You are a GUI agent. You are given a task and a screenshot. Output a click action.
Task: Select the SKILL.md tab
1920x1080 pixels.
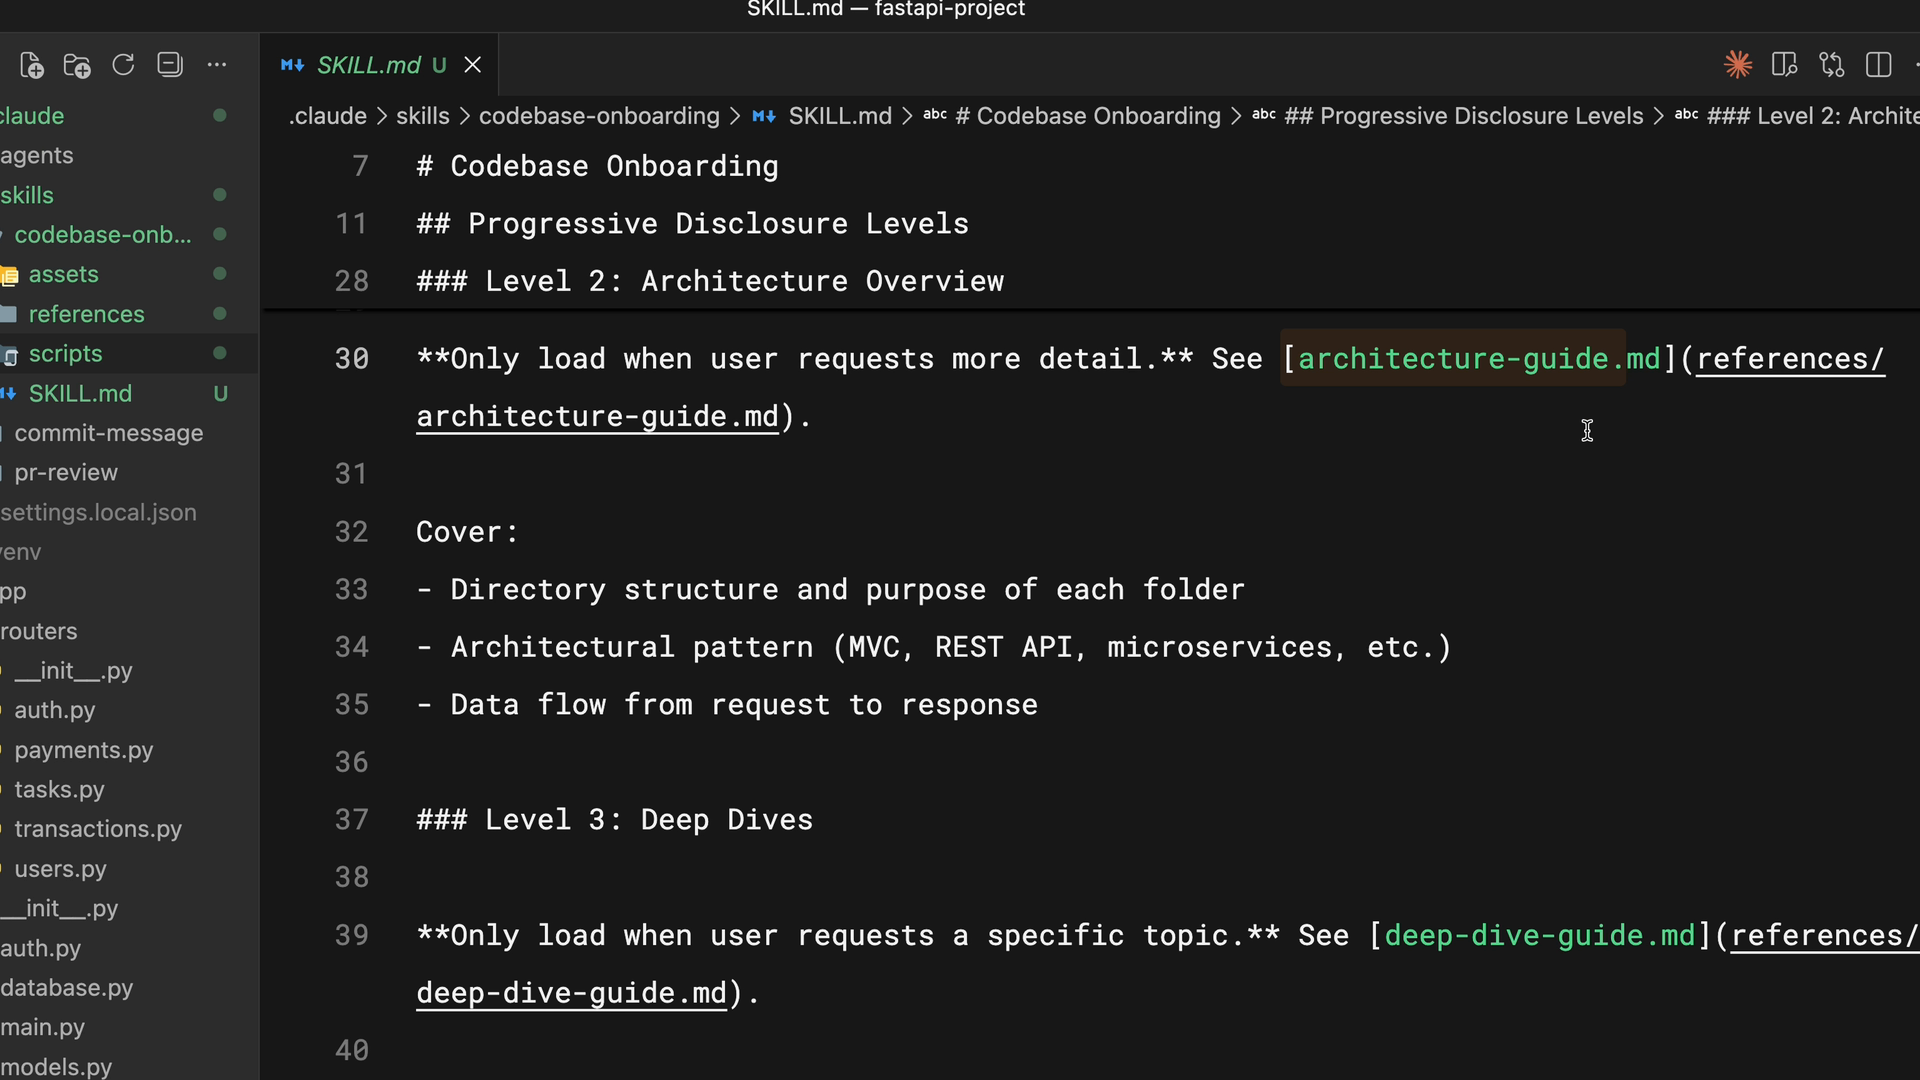[x=368, y=66]
